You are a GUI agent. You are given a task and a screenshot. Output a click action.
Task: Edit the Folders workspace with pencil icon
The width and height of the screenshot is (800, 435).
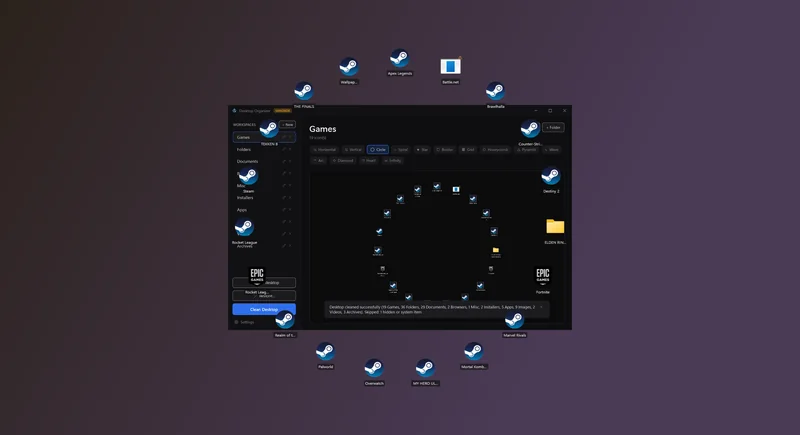284,149
